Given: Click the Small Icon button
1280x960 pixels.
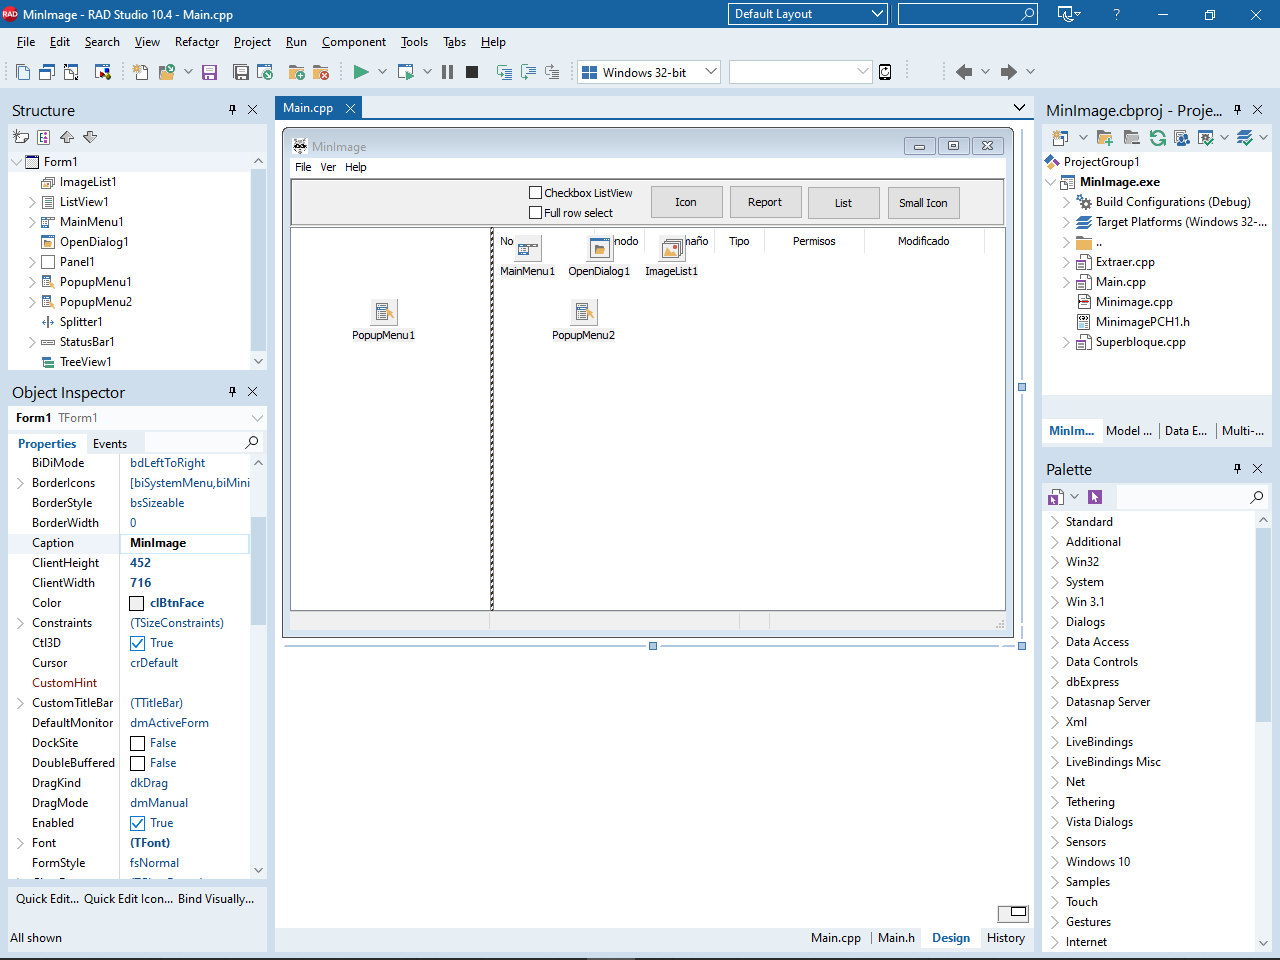Looking at the screenshot, I should point(922,203).
